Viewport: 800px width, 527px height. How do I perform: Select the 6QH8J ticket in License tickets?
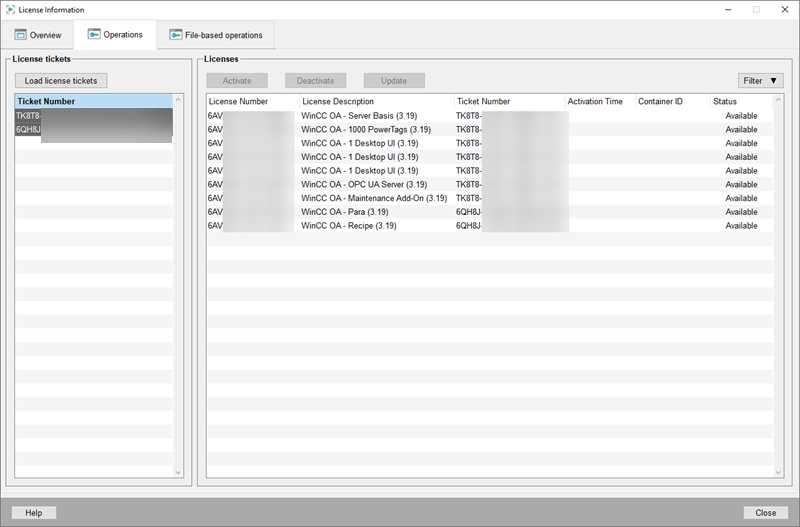[94, 129]
